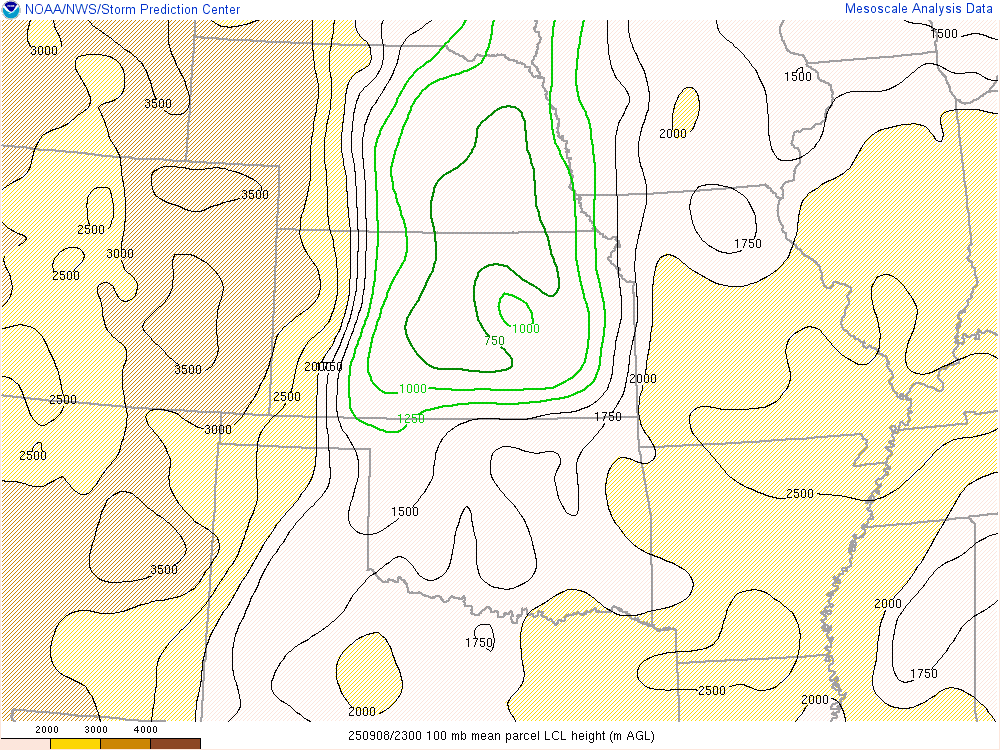Select the pale pink legend color swatch
This screenshot has width=1000, height=750.
pyautogui.click(x=25, y=743)
